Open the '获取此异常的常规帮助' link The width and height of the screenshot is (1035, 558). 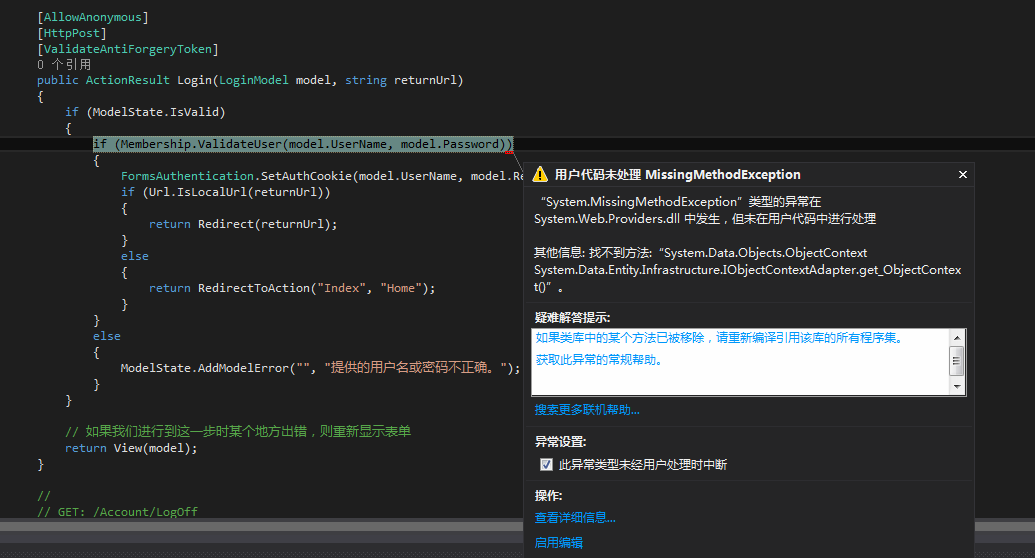pyautogui.click(x=599, y=360)
